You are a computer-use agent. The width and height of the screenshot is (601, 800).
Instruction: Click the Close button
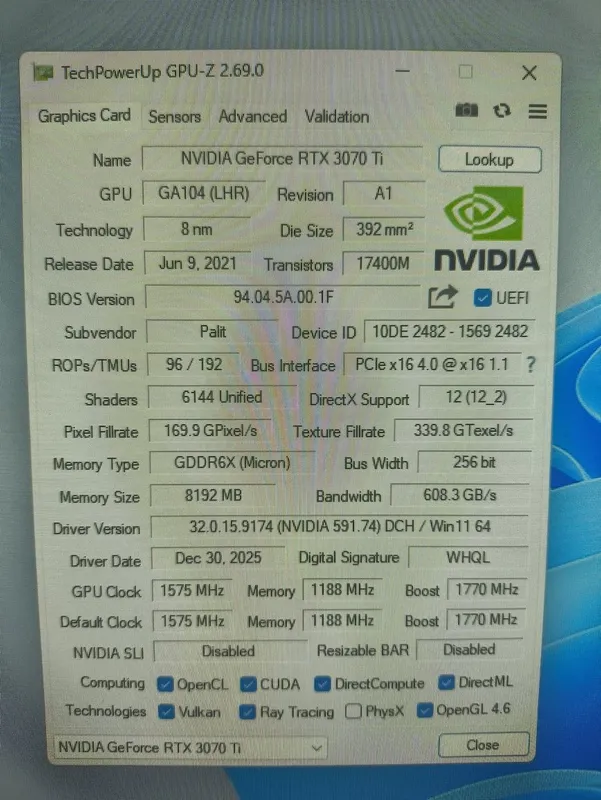pyautogui.click(x=483, y=745)
